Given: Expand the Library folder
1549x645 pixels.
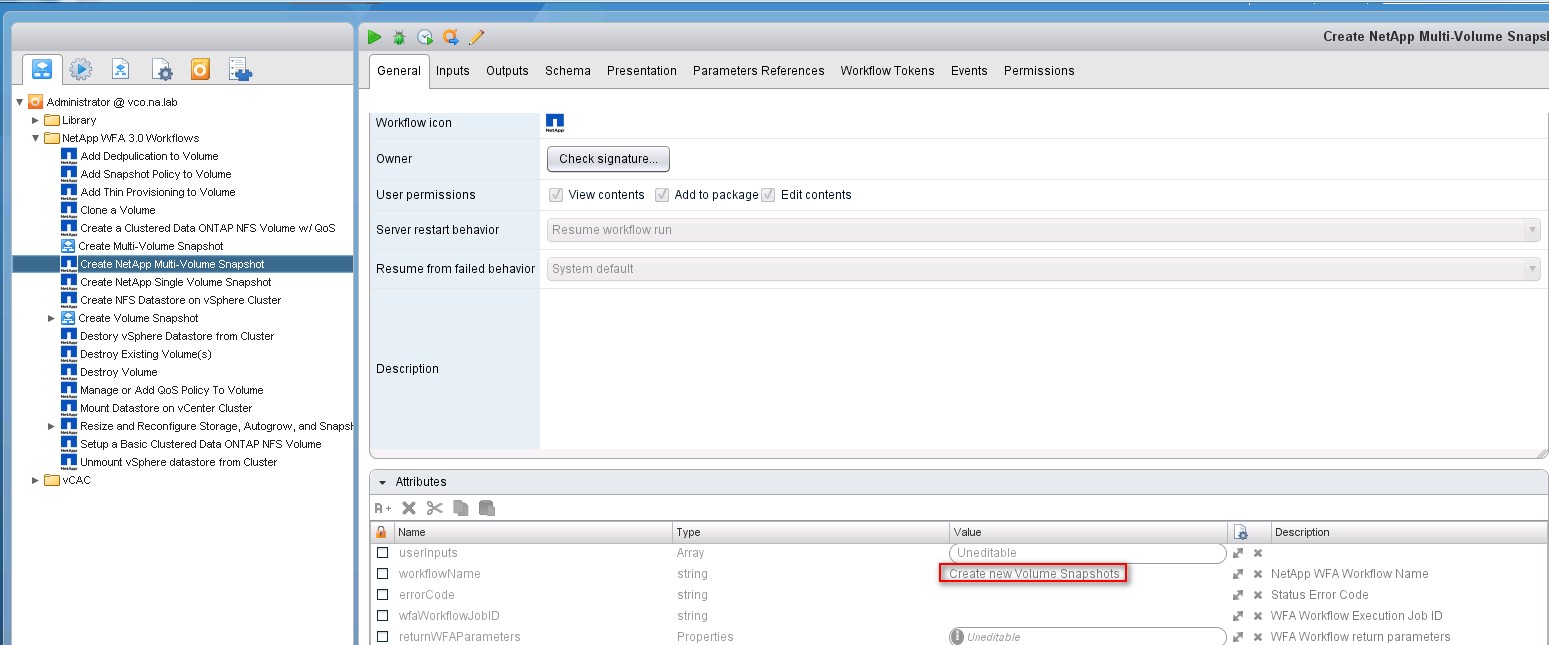Looking at the screenshot, I should click(35, 120).
